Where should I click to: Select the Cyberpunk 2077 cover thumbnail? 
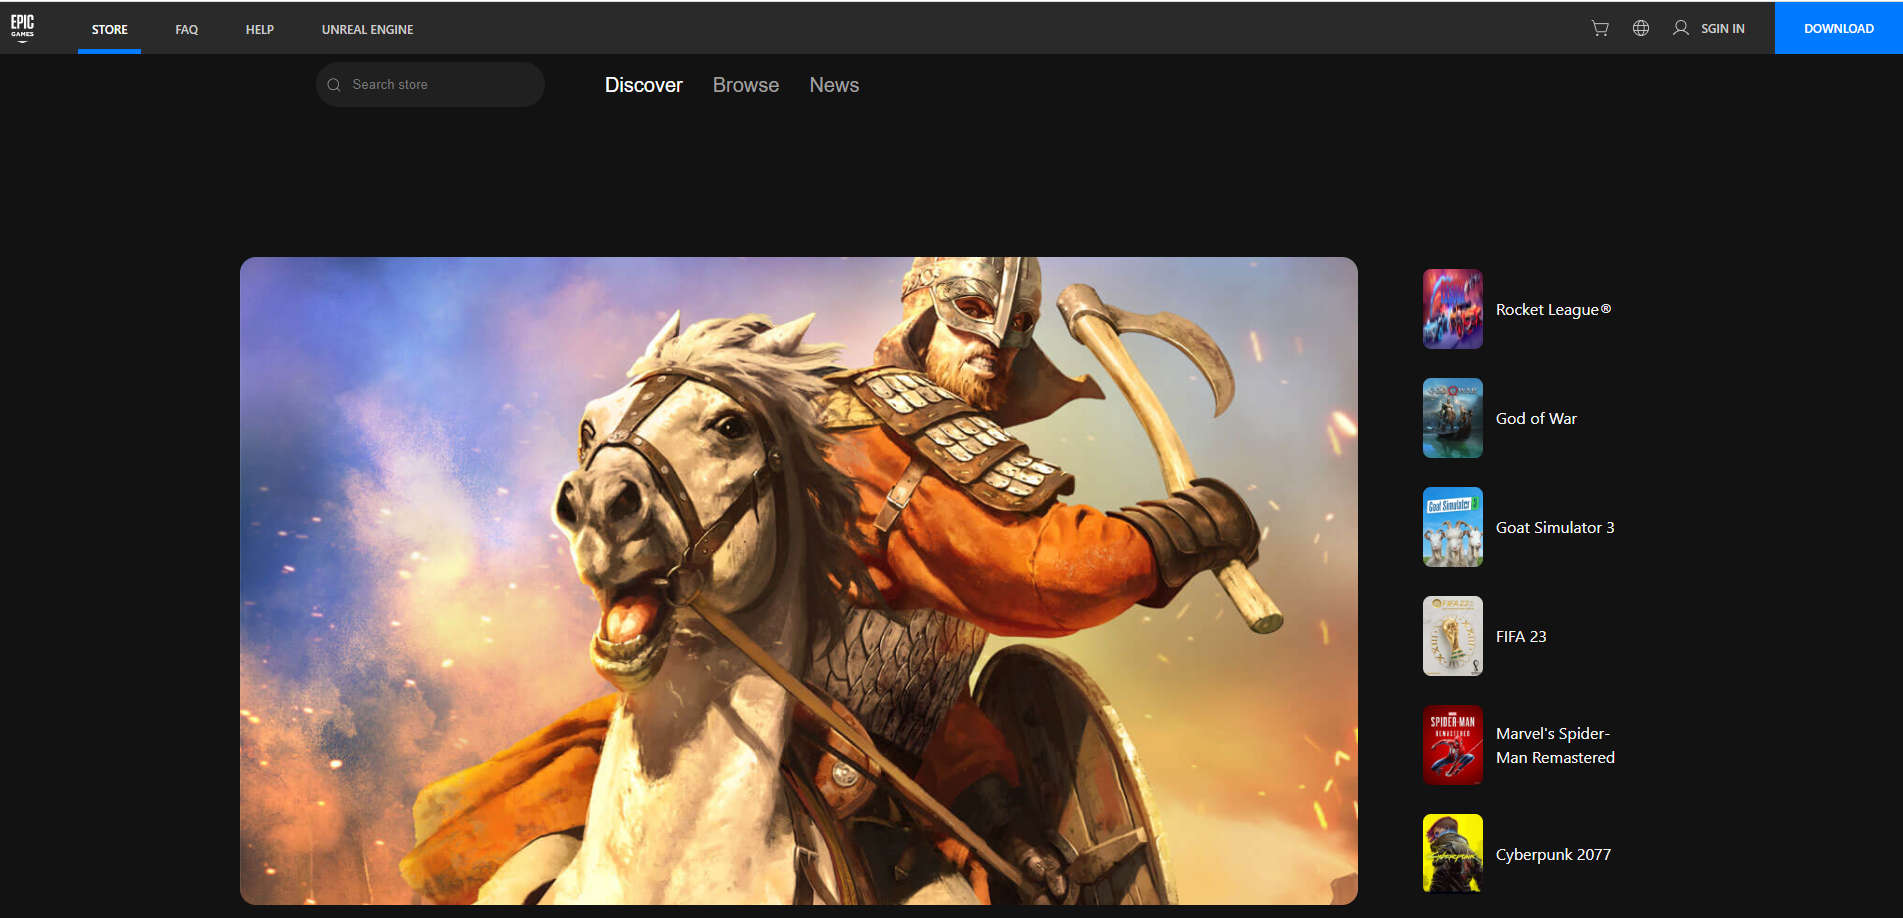click(x=1453, y=854)
